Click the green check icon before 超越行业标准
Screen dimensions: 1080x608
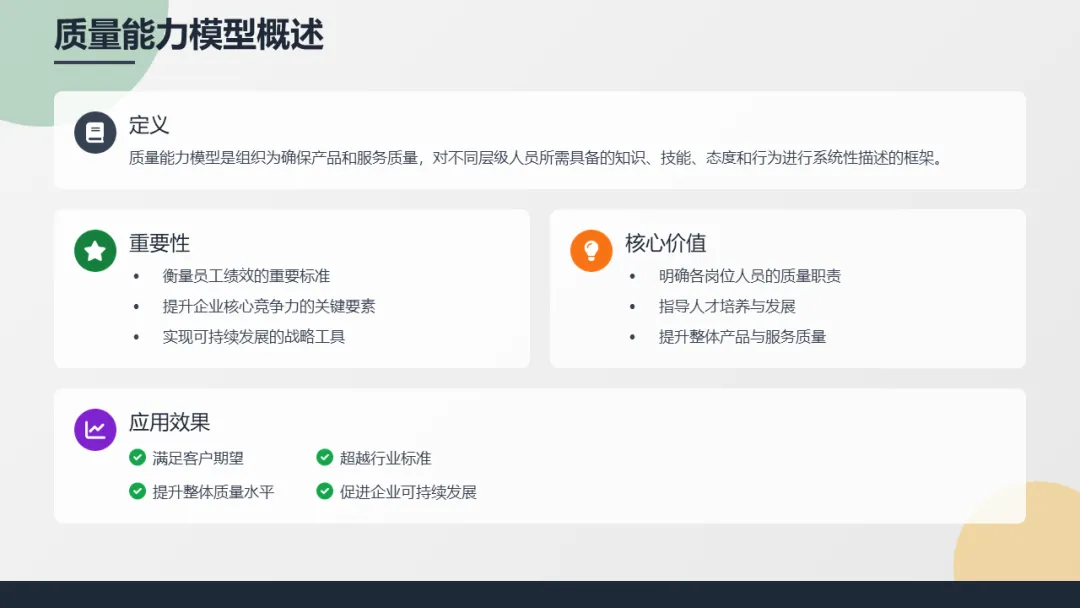(x=324, y=457)
